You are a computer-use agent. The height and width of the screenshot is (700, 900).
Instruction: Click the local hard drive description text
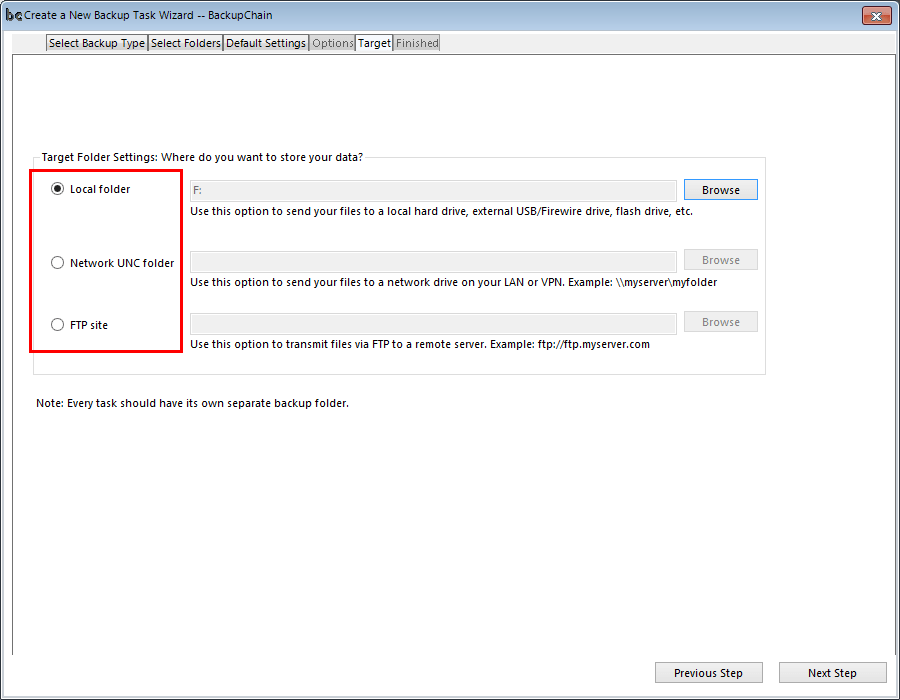[x=441, y=211]
